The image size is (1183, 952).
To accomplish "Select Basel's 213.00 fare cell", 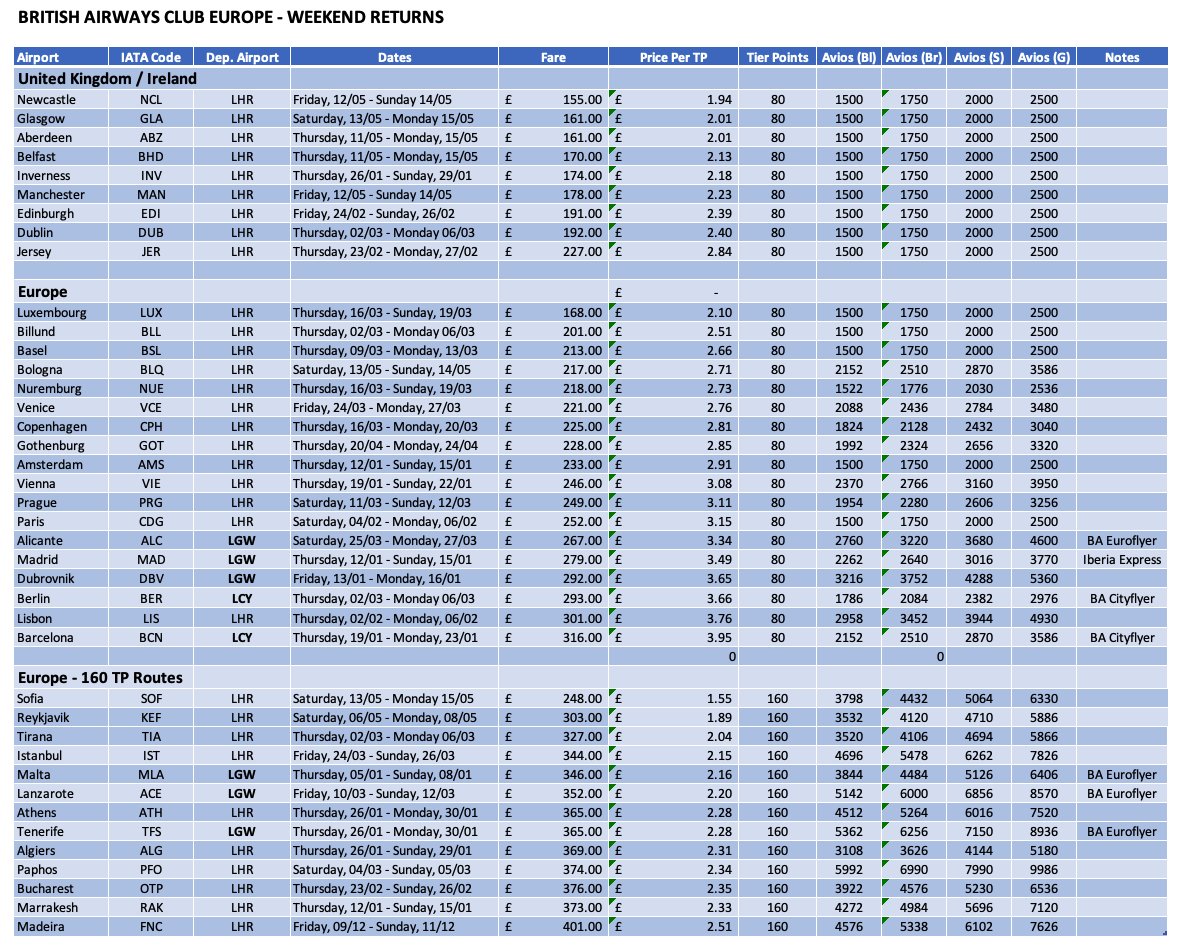I will coord(553,351).
